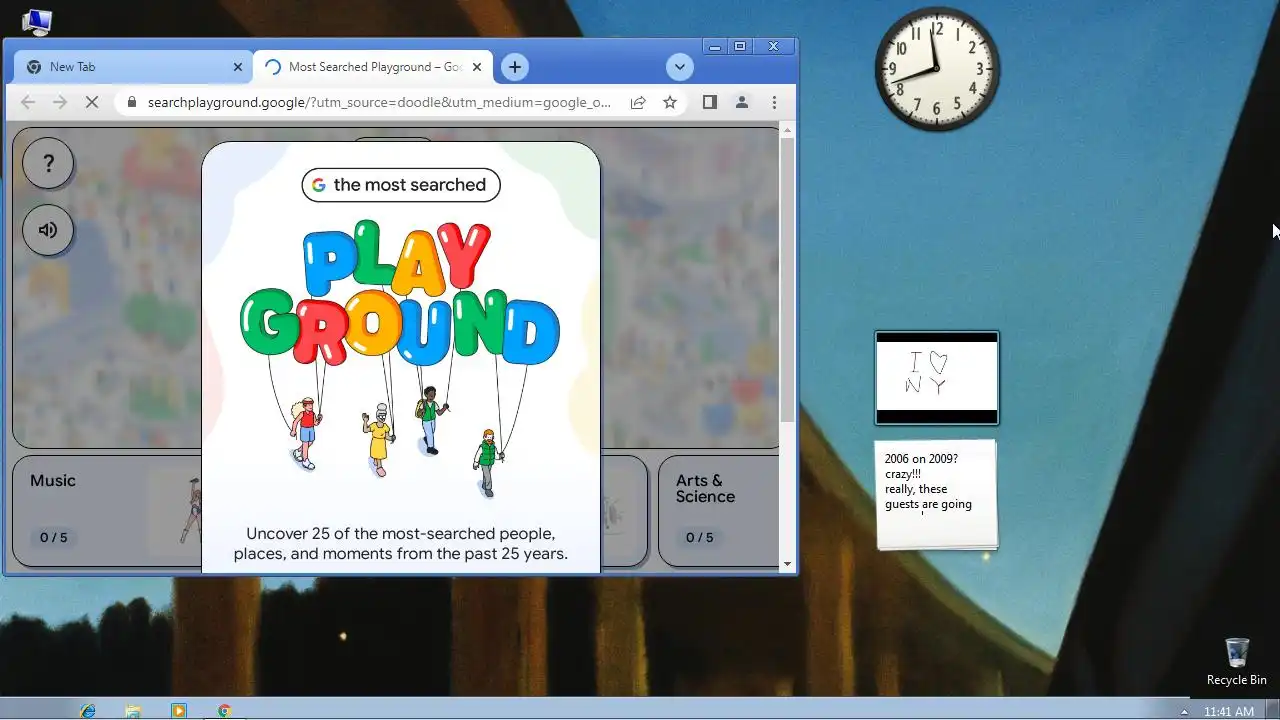The image size is (1280, 720).
Task: Click the page scrollbar down arrow
Action: pos(787,564)
